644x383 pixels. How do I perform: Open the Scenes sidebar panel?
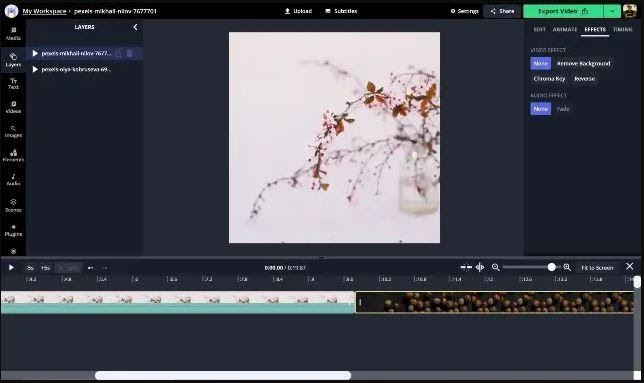[x=13, y=205]
